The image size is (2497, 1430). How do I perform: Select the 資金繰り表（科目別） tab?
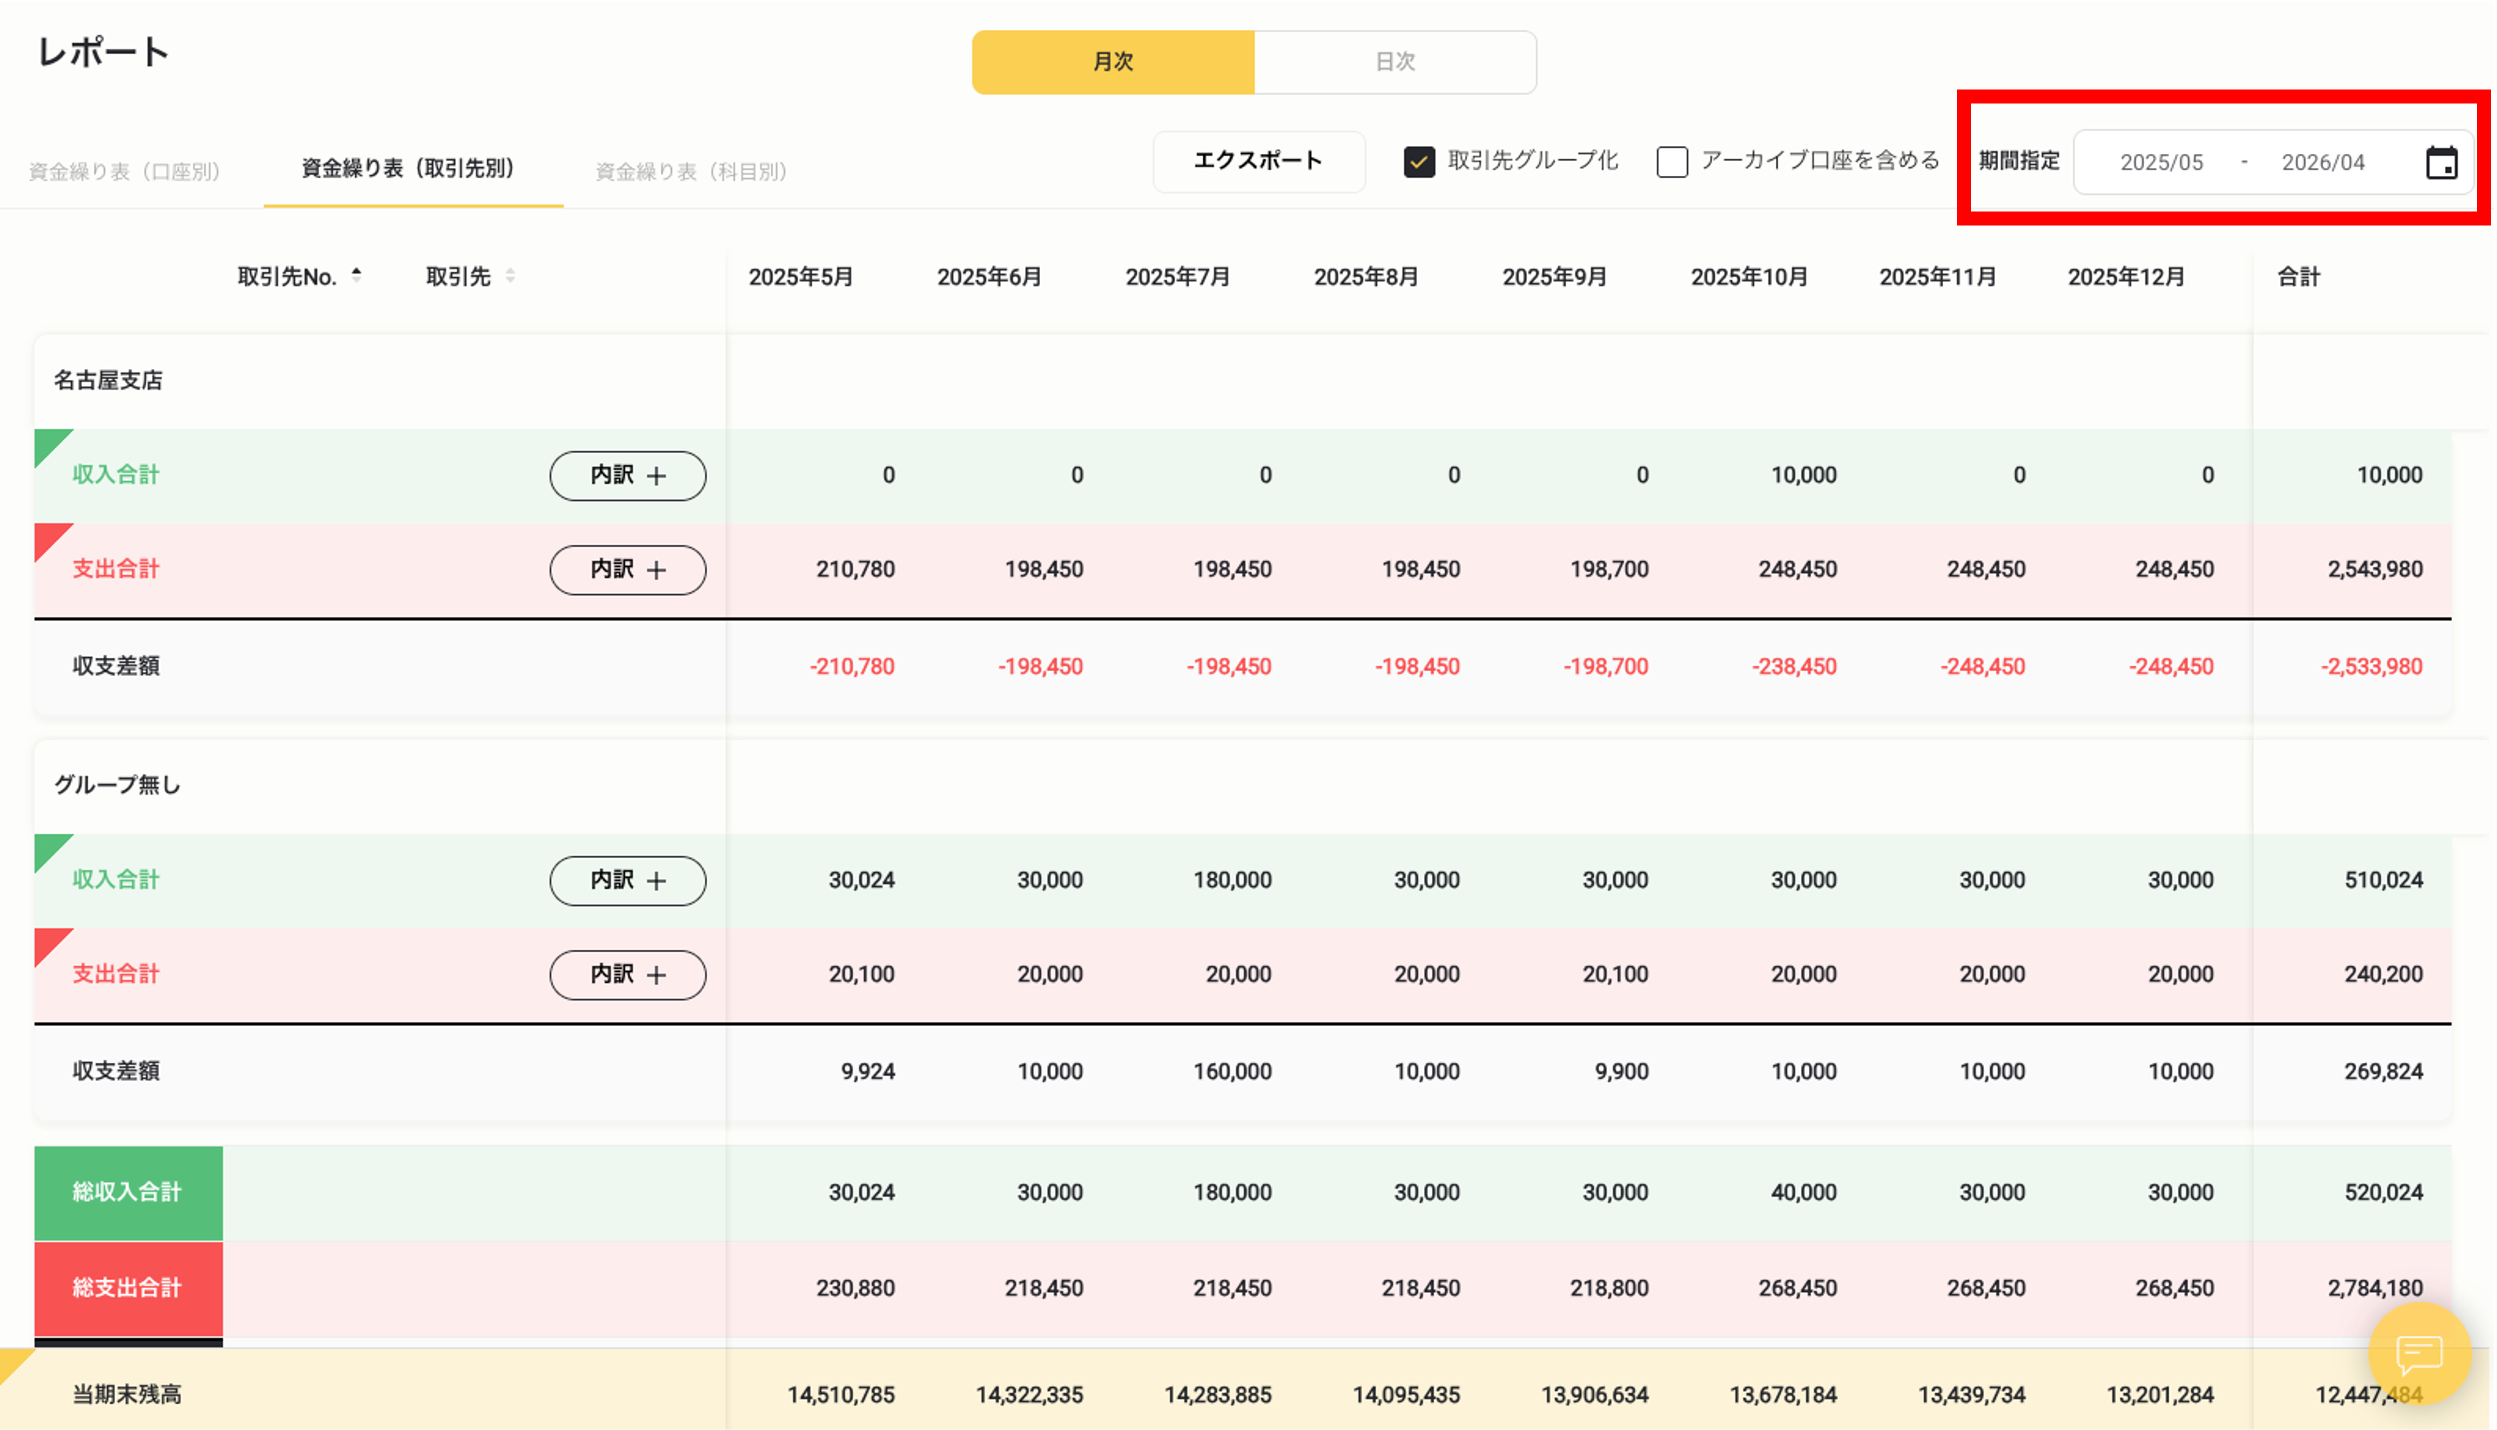[x=691, y=170]
